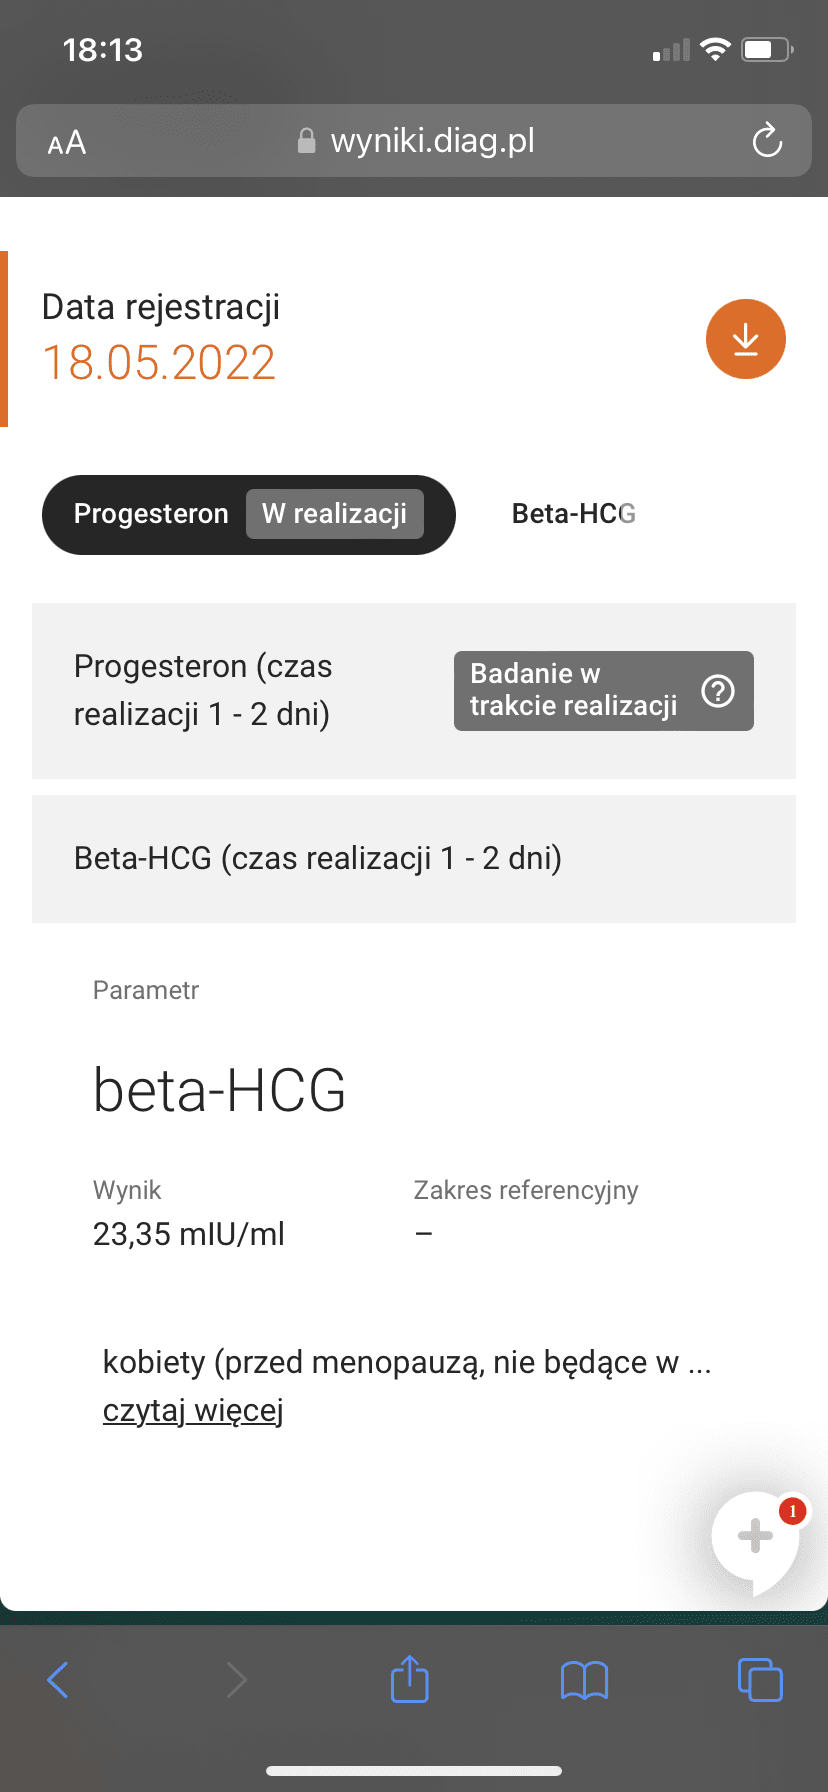Expand the Progesteron test row
Image resolution: width=828 pixels, height=1792 pixels.
pyautogui.click(x=203, y=690)
